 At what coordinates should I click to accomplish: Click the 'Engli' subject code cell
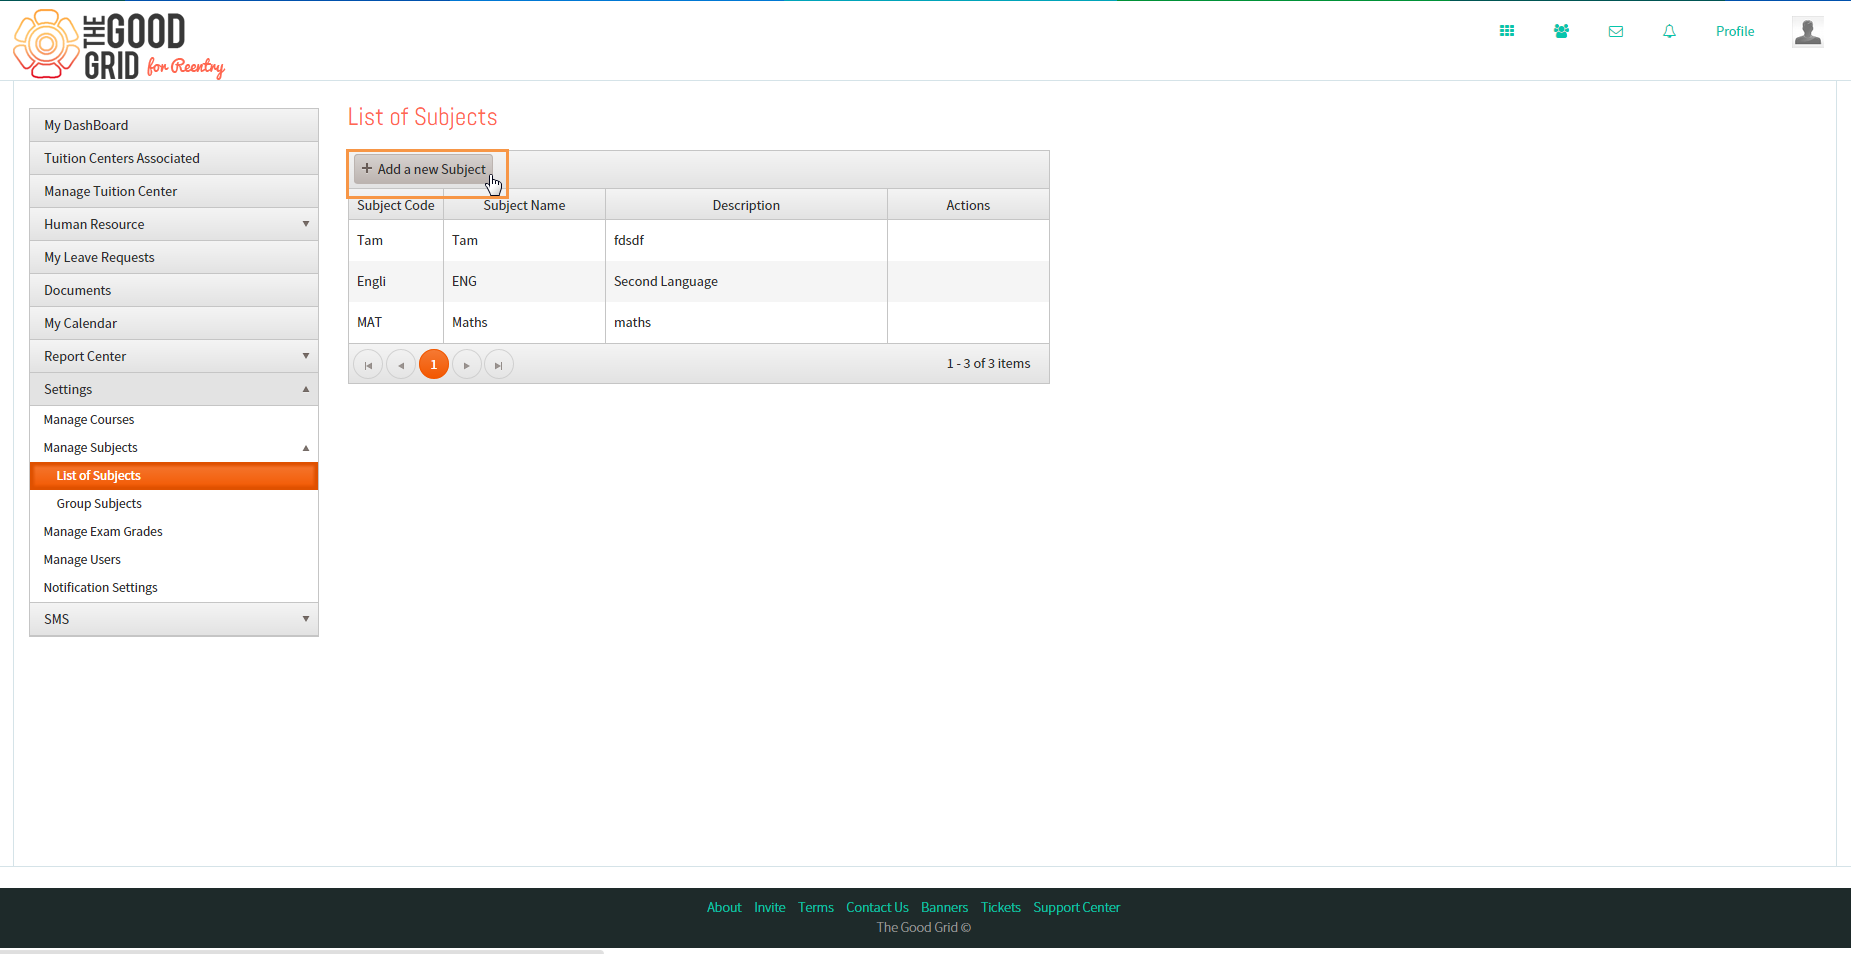[x=396, y=281]
